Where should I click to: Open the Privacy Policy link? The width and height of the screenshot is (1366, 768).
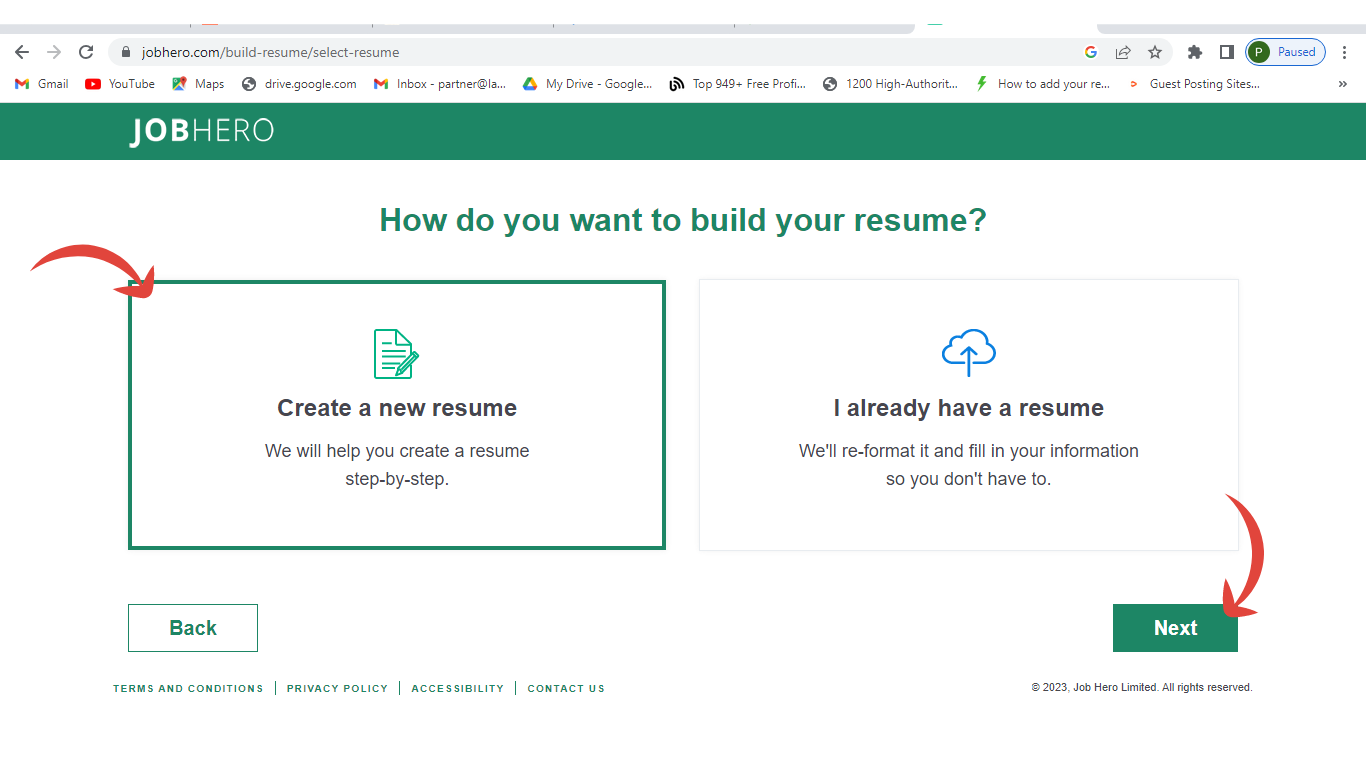tap(337, 688)
